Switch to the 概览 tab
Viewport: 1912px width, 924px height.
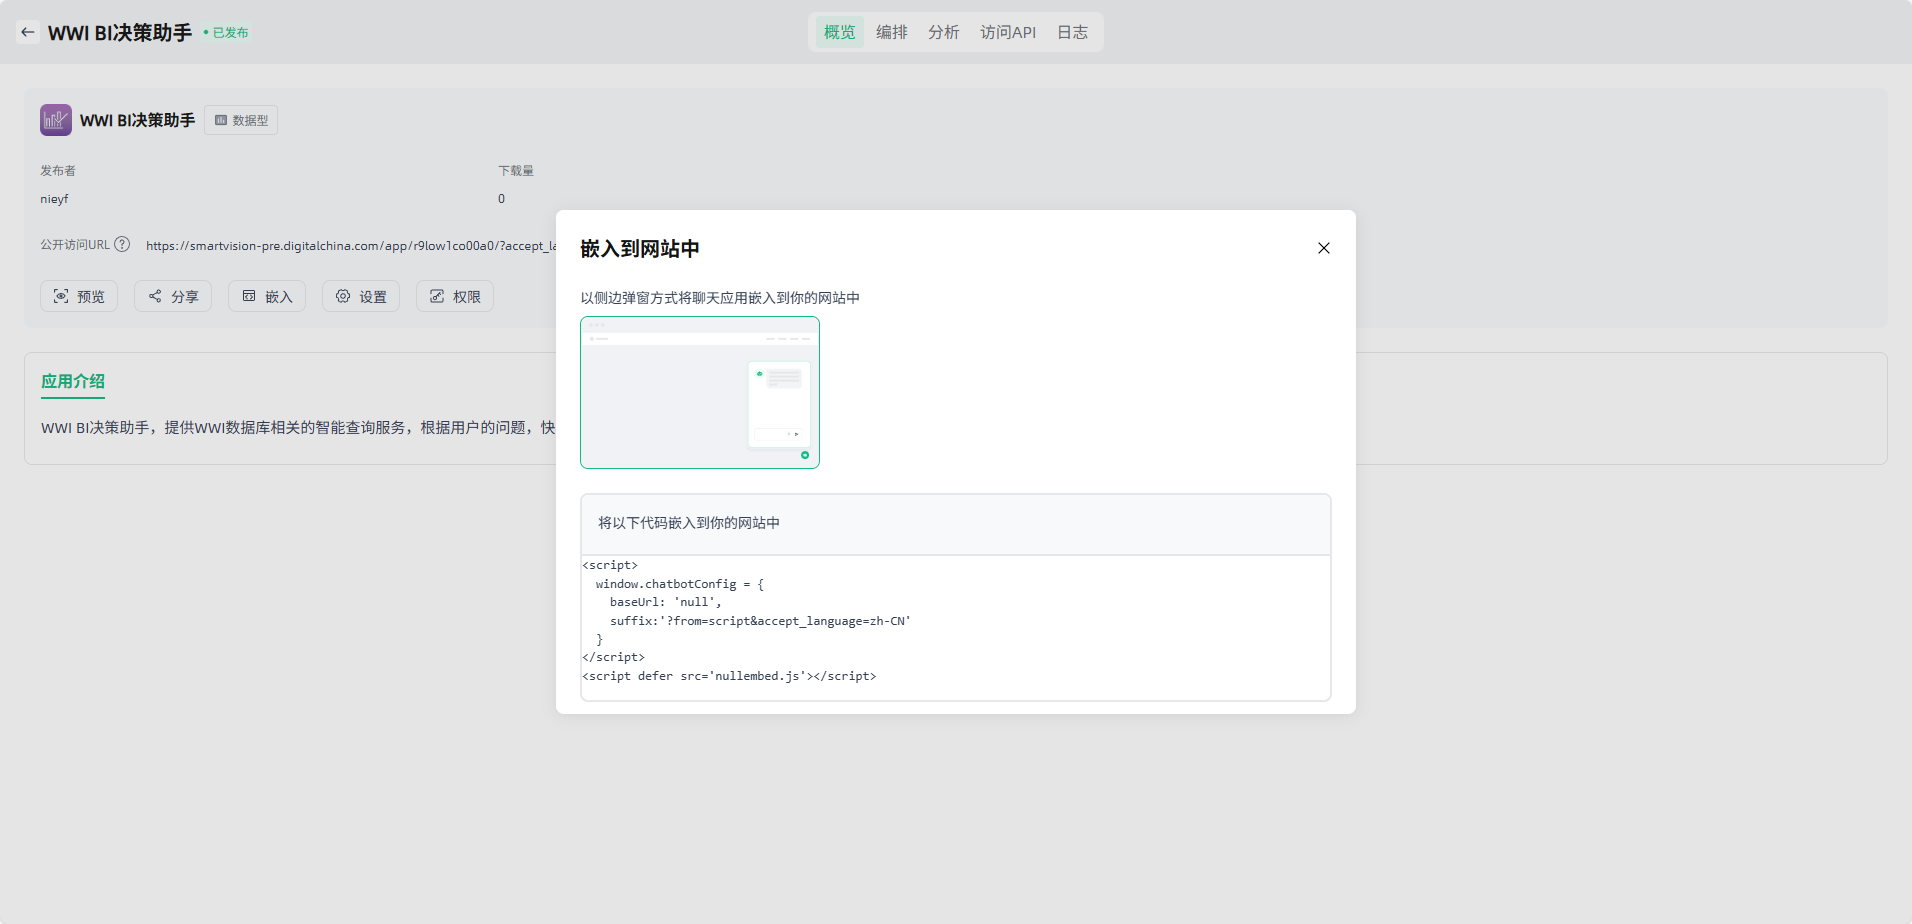tap(839, 32)
